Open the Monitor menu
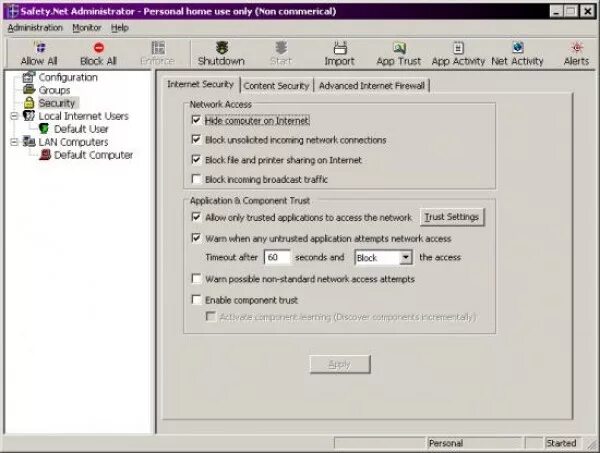Viewport: 600px width, 453px height. pos(87,28)
